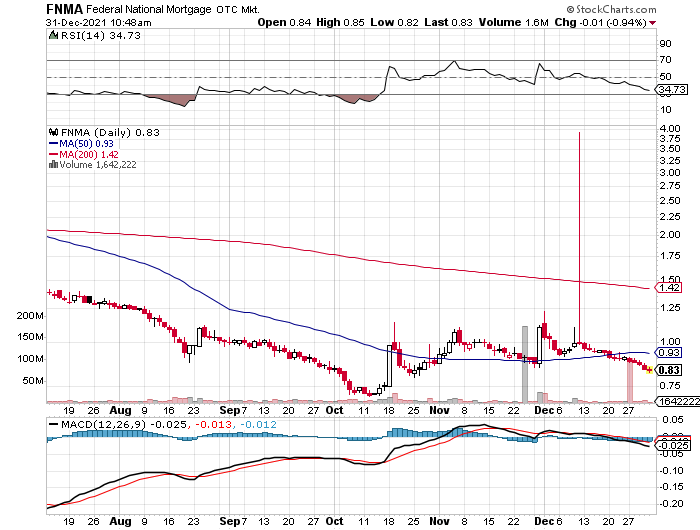Screen dimensions: 700x530
Task: Click the MA(50) 0.93 legend text
Action: coord(86,144)
